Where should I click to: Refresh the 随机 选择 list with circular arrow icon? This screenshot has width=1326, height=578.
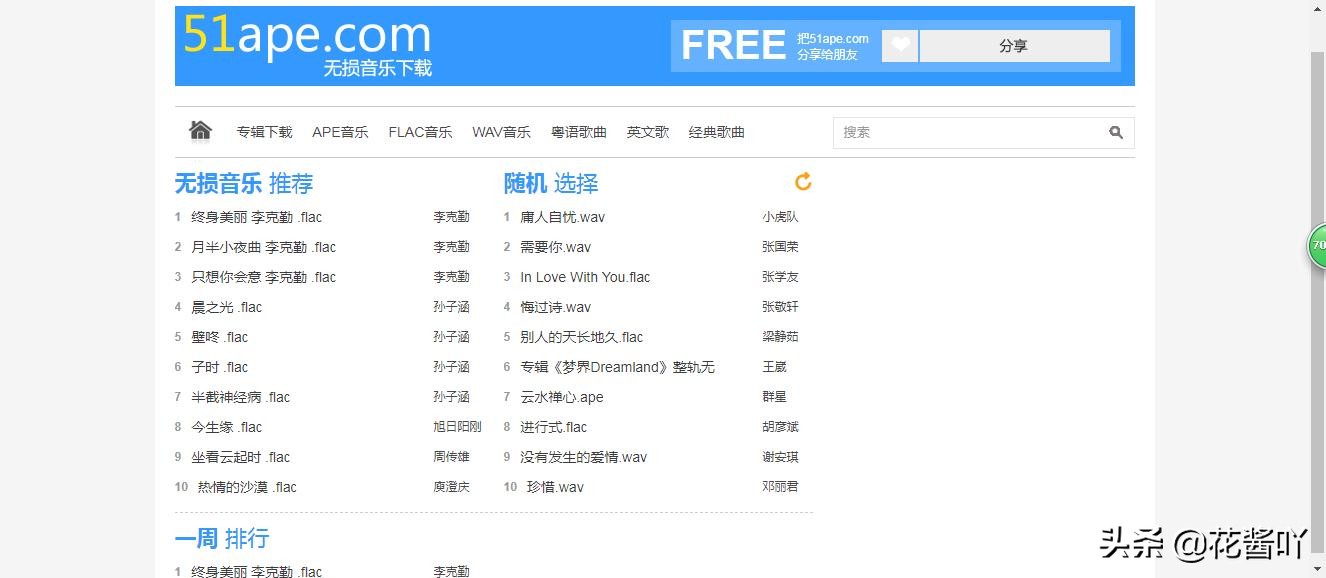coord(802,181)
